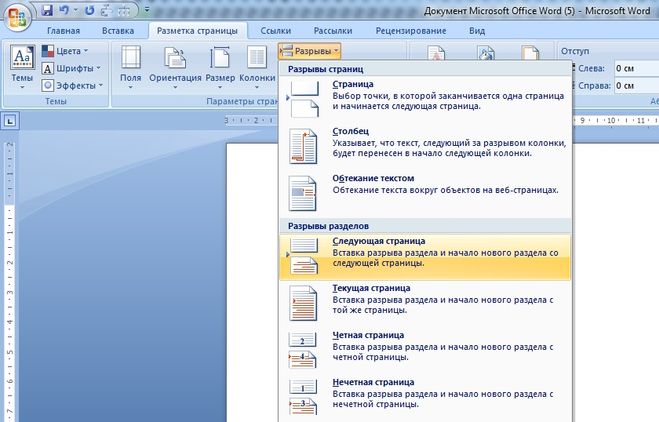Expand the Эффекты theme effects dropdown

pos(72,85)
